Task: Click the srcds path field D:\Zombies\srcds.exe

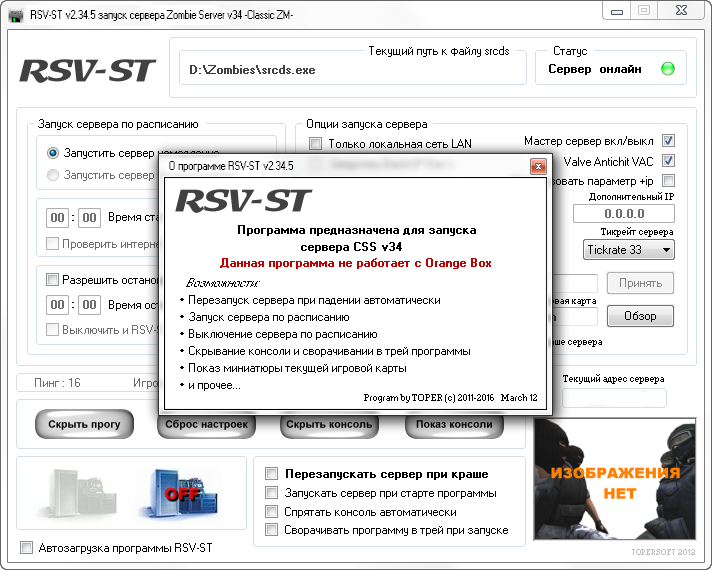Action: (353, 70)
